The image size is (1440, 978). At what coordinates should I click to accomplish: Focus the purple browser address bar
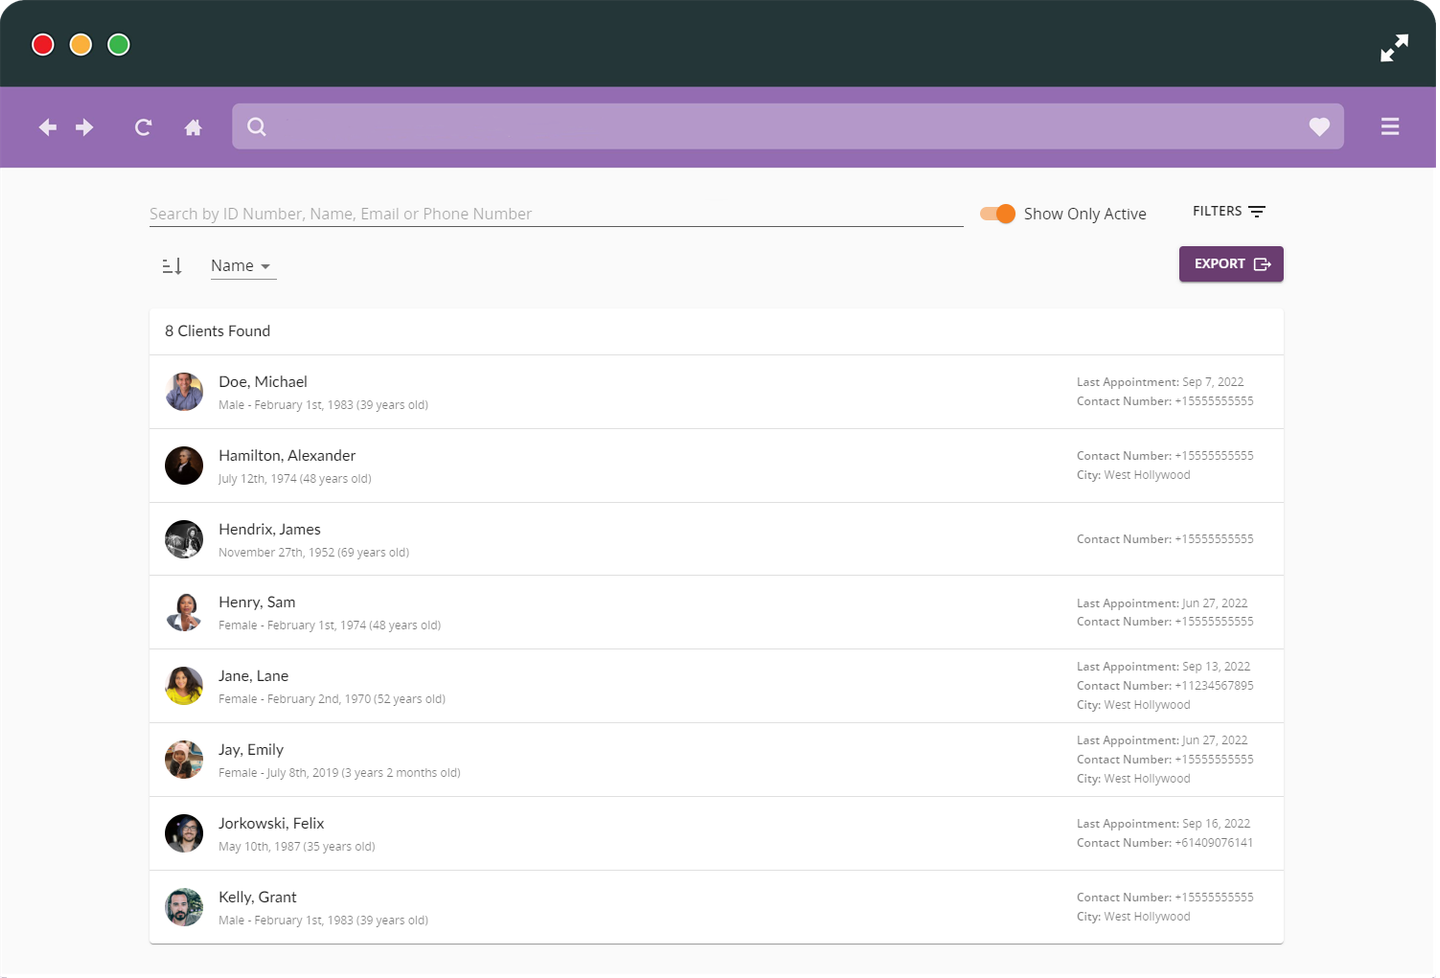click(788, 127)
